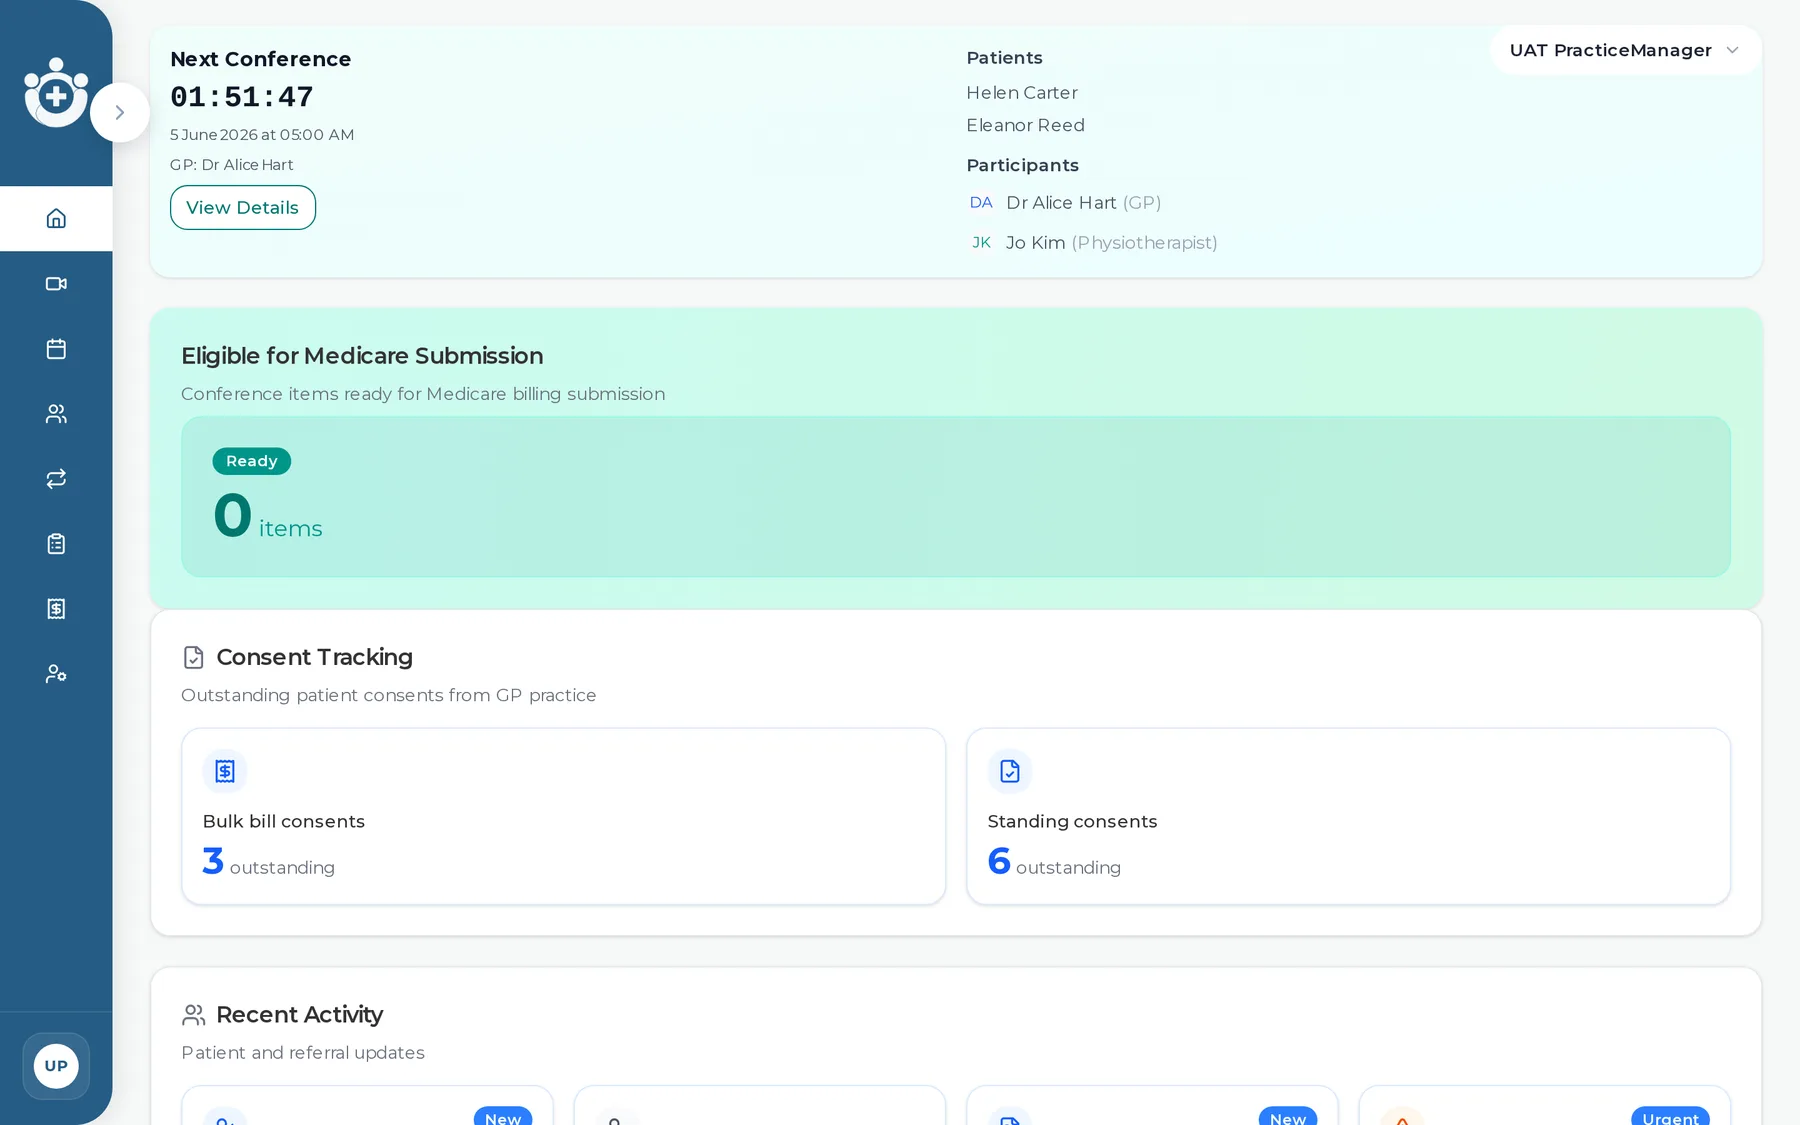
Task: Open the Bulk bill consents card
Action: pyautogui.click(x=564, y=816)
